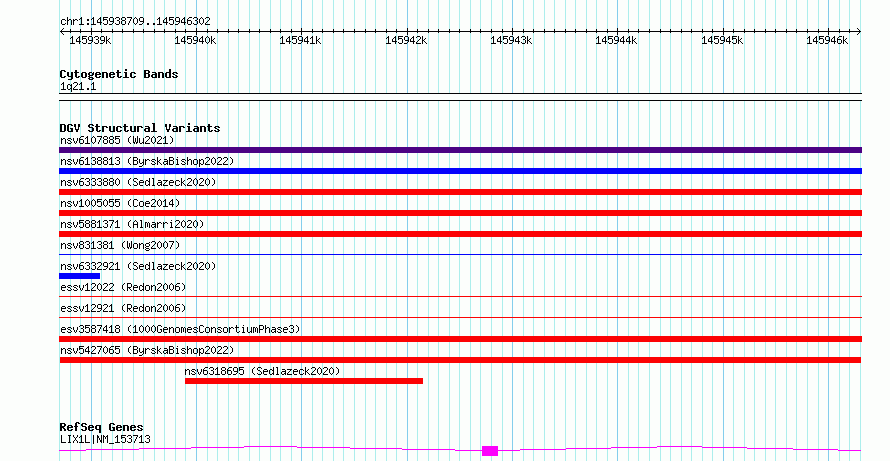Select the dark purple nsv6107885 variant bar
The image size is (890, 461).
(460, 150)
